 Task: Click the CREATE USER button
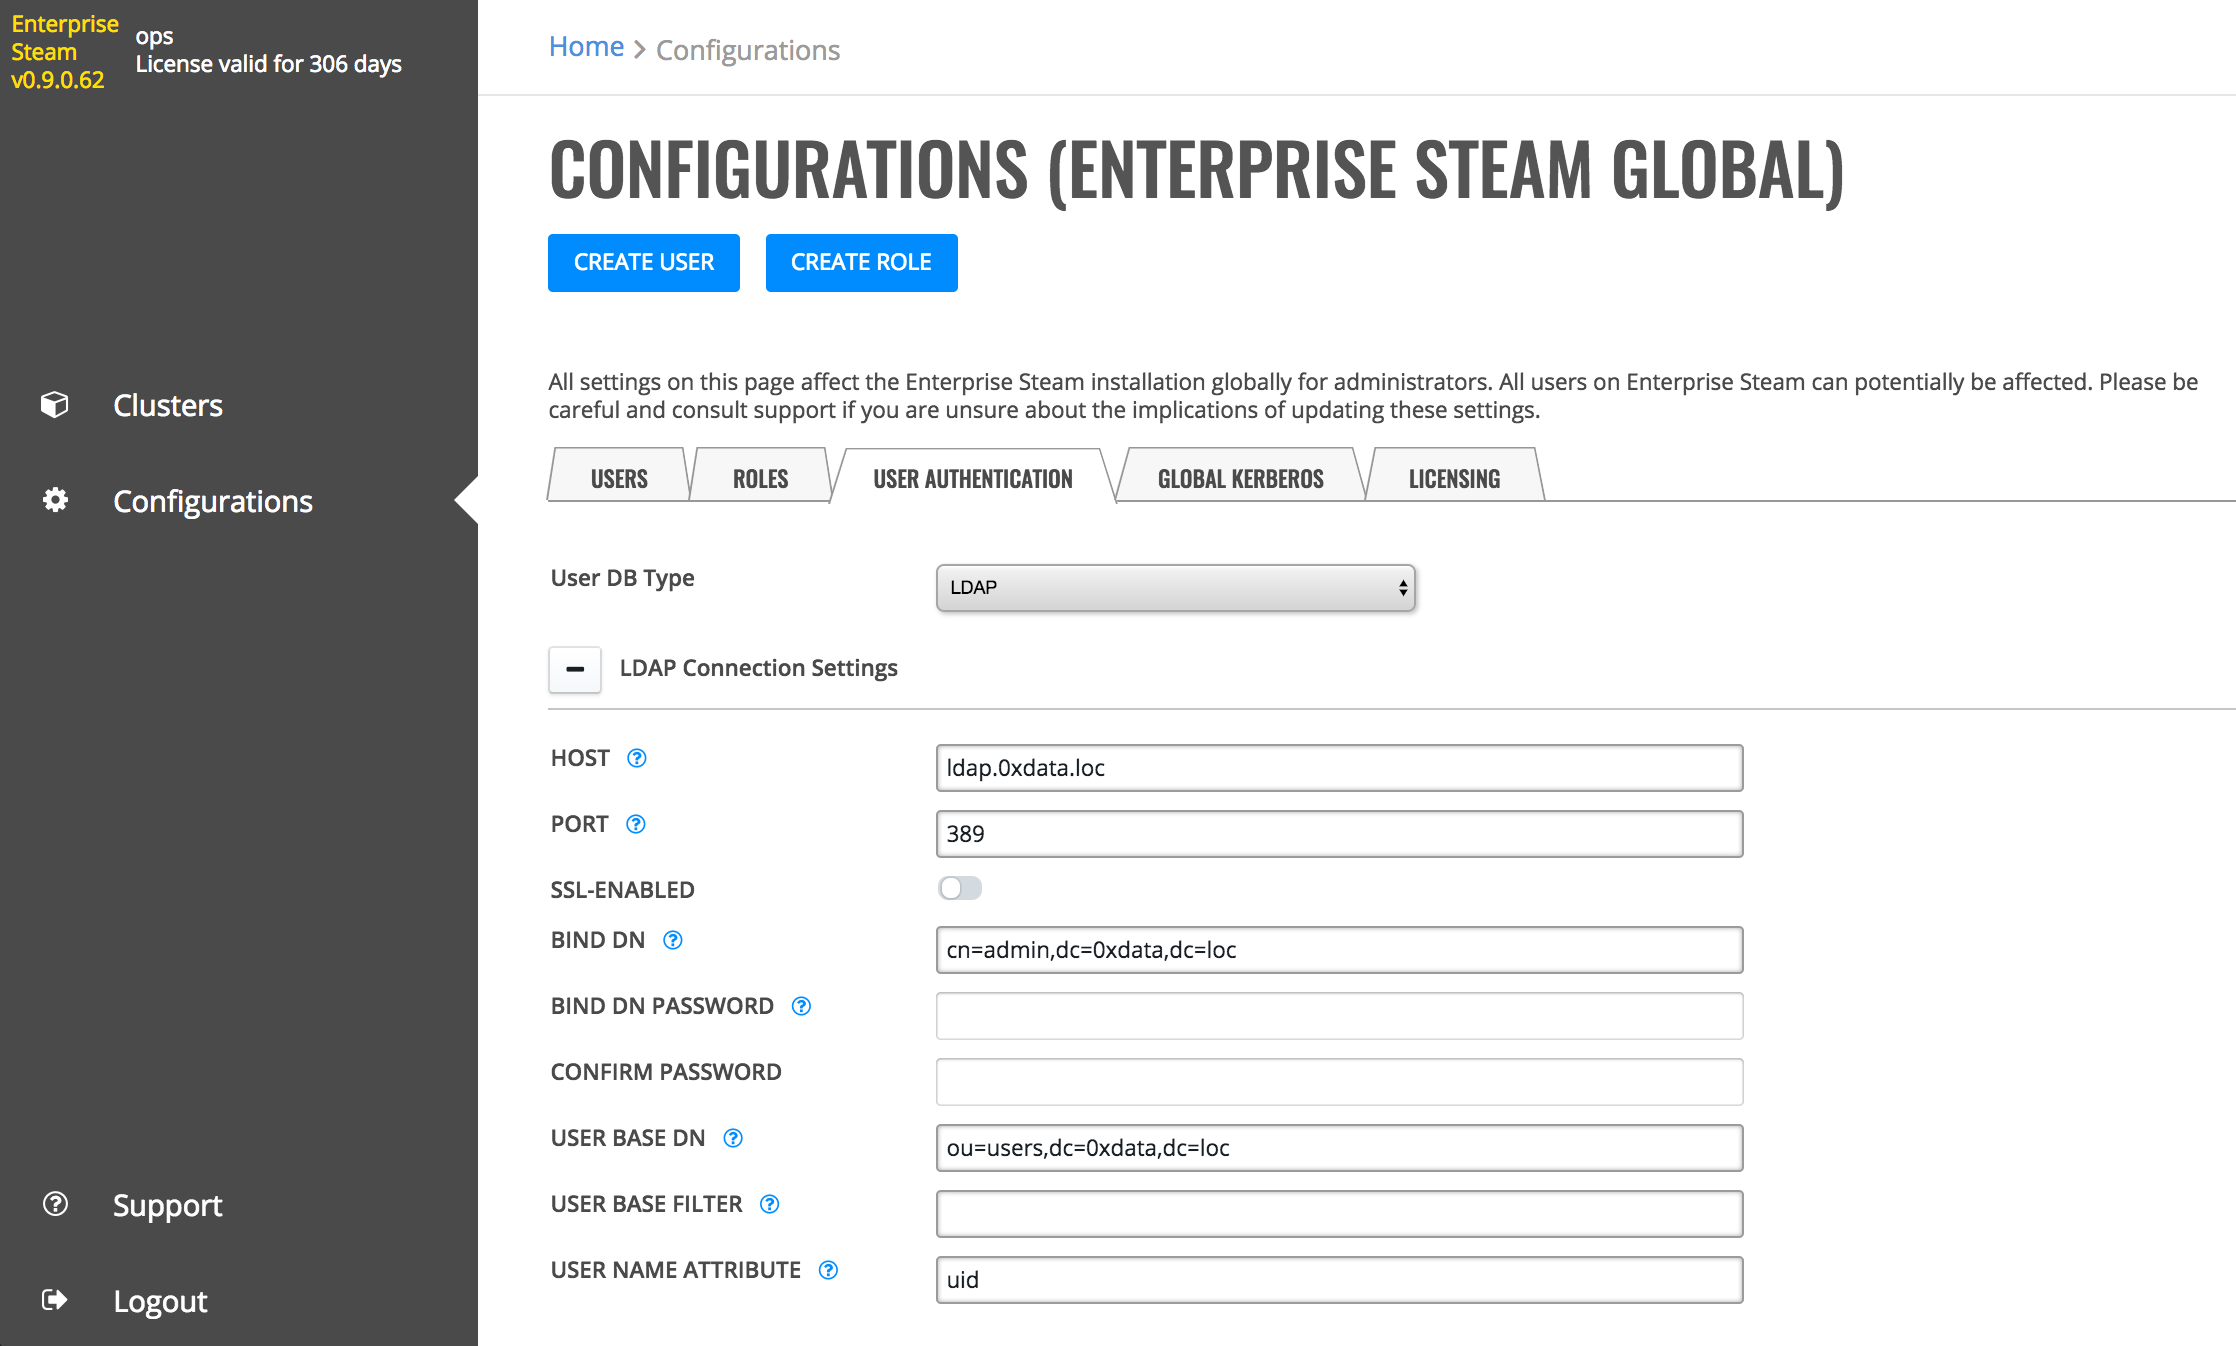click(643, 262)
